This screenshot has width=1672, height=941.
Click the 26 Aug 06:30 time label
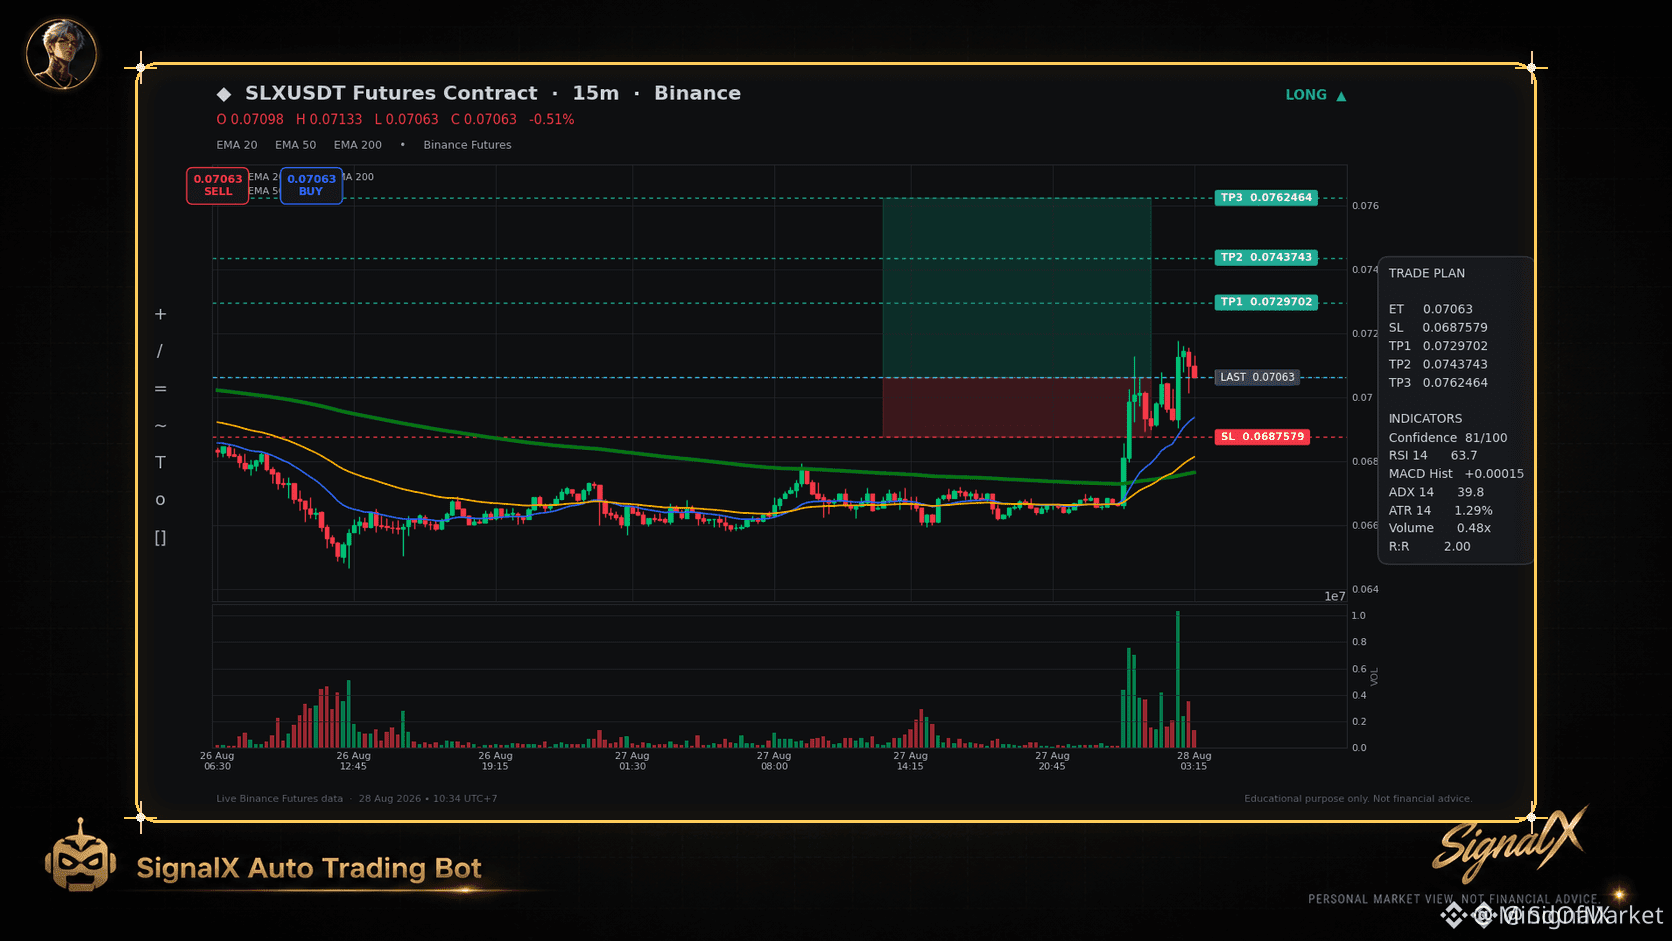pos(217,761)
